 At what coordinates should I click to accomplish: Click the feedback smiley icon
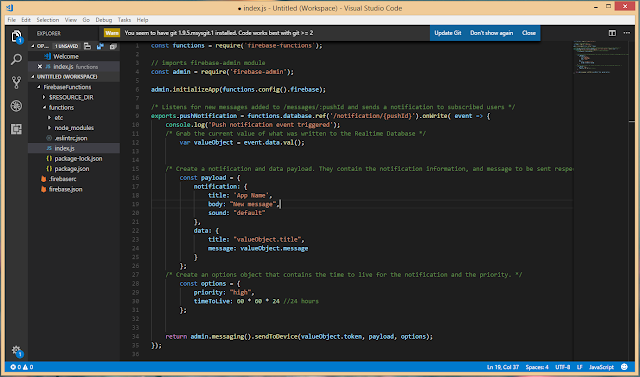[x=624, y=367]
